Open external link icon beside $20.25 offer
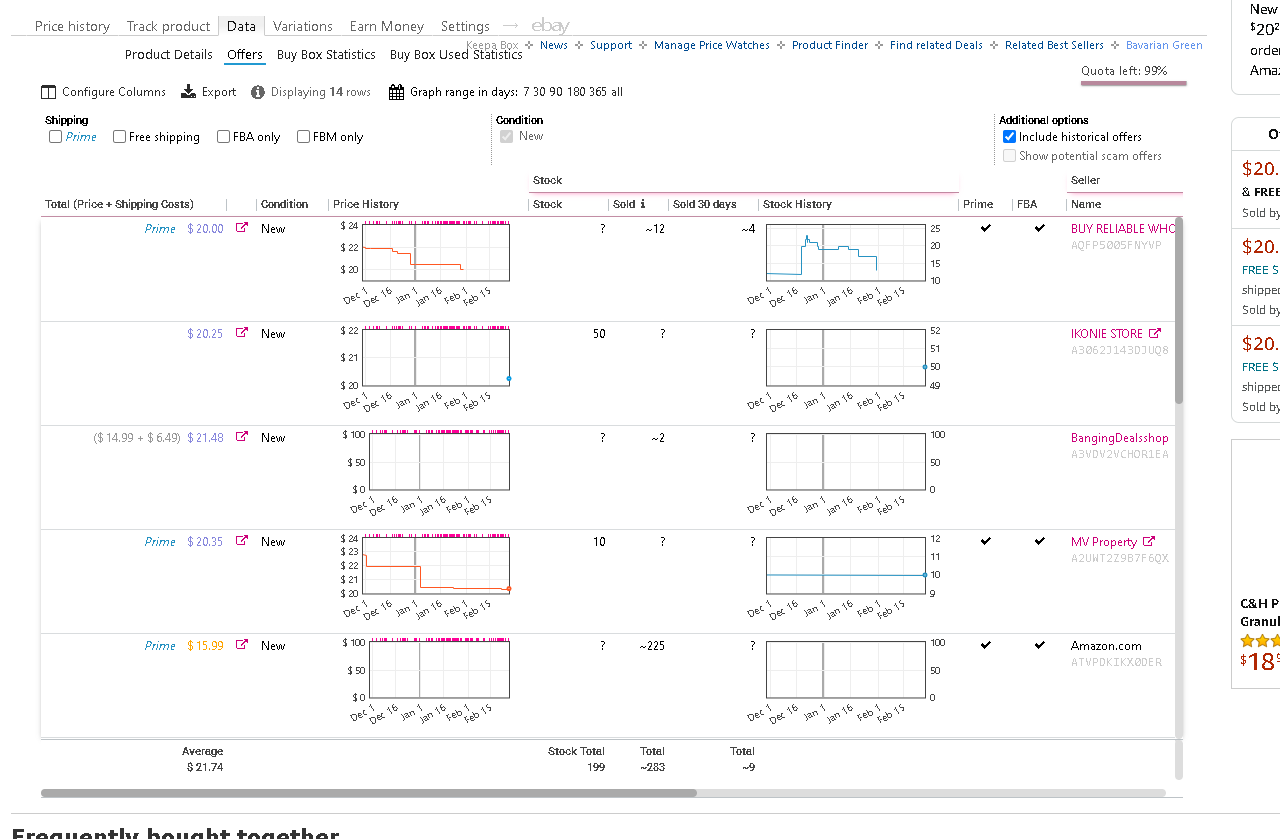 pos(241,333)
